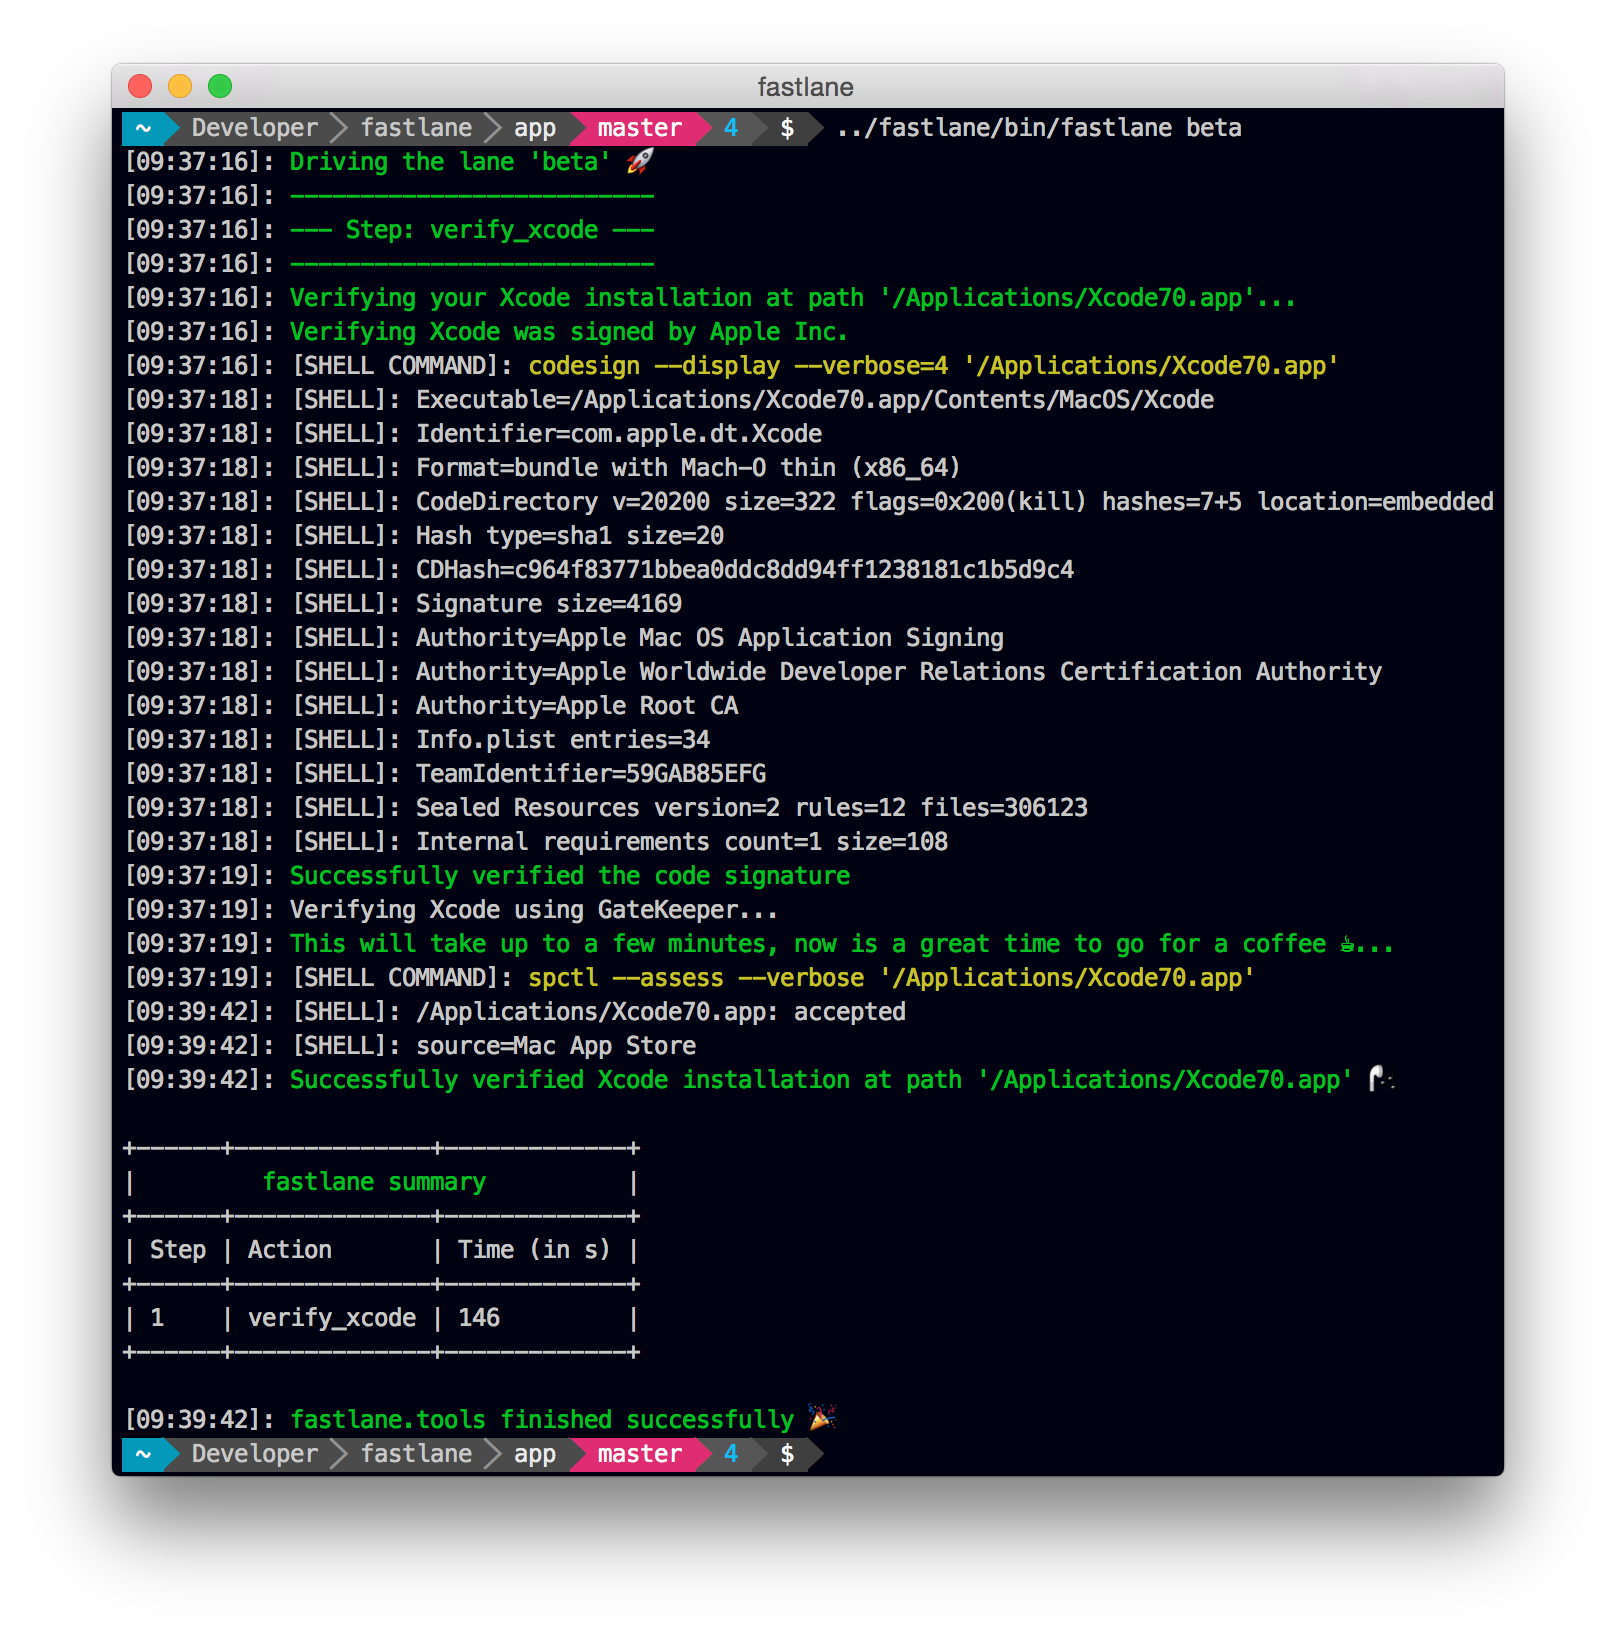Click the bottom prompt 'master' branch segment
The image size is (1616, 1636).
tap(640, 1454)
